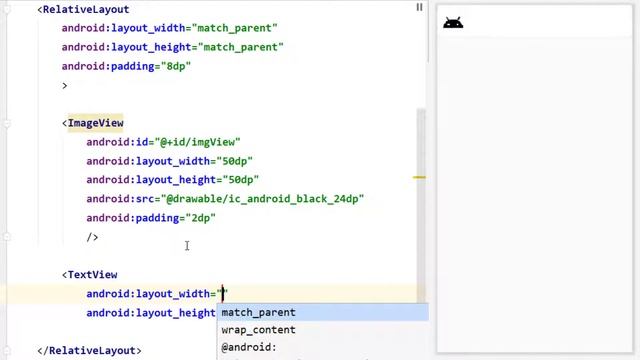The width and height of the screenshot is (640, 360).
Task: Click the "@drawable/ic_android_black_24dp" value
Action: point(262,199)
